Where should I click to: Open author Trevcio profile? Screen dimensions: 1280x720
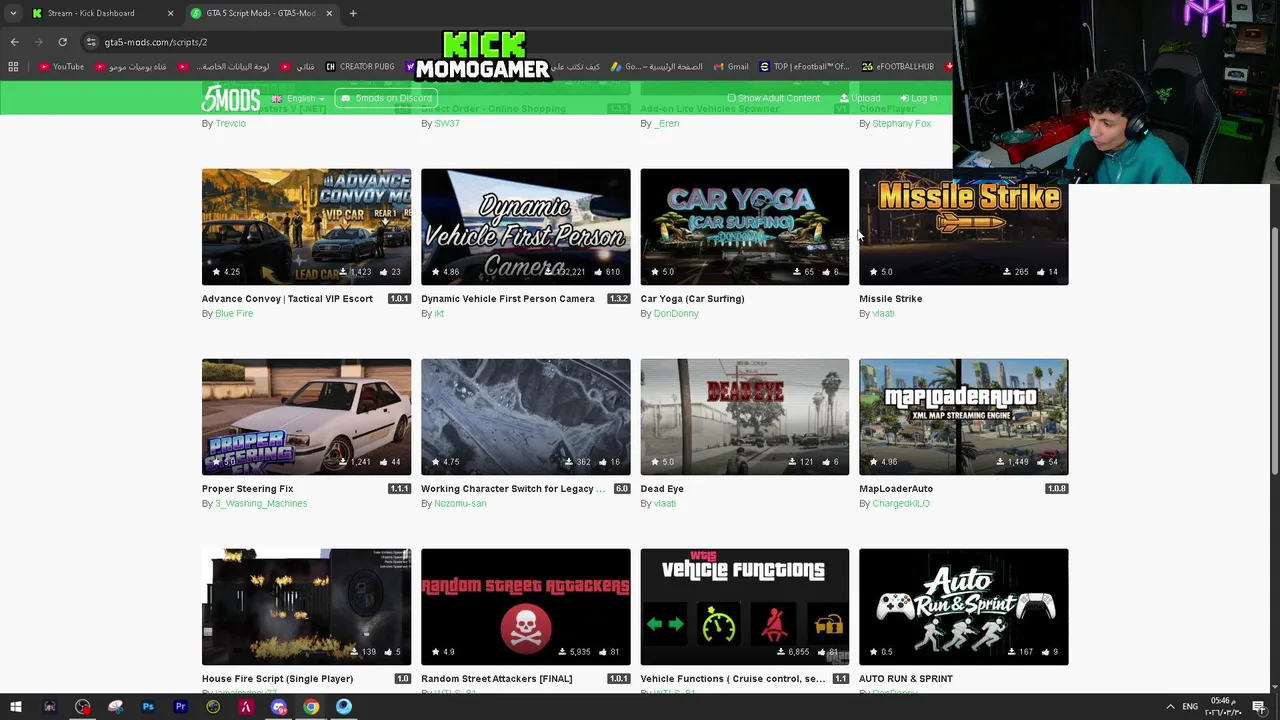coord(230,124)
